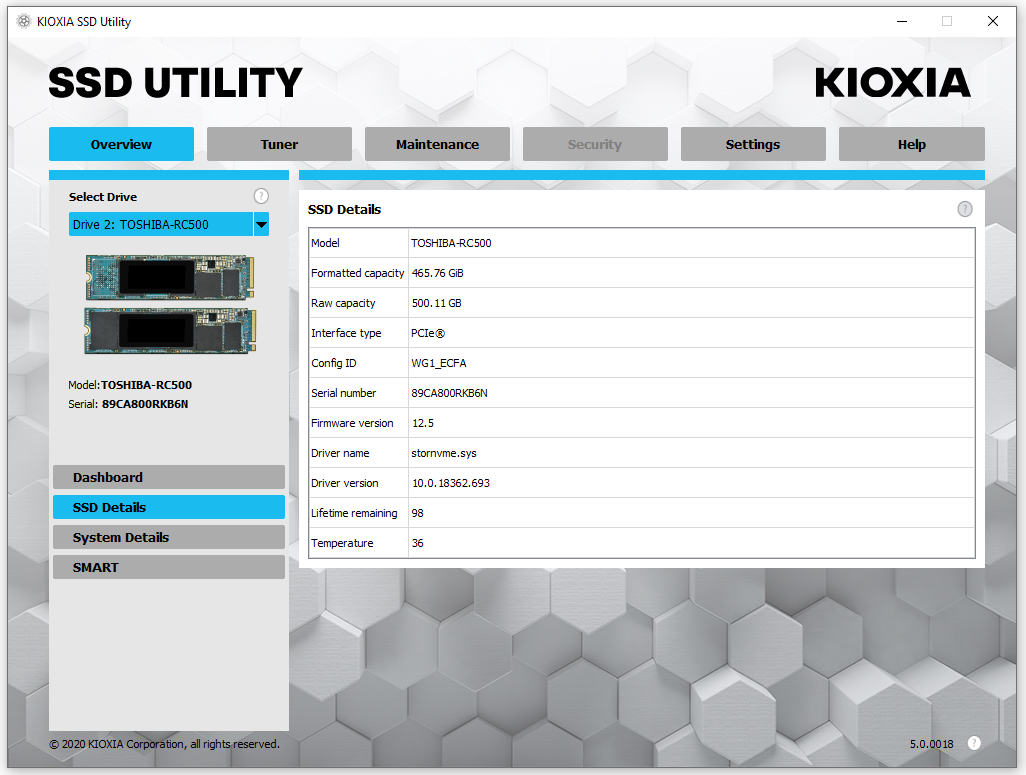Click the Formatted capacity label
The height and width of the screenshot is (775, 1026).
357,273
